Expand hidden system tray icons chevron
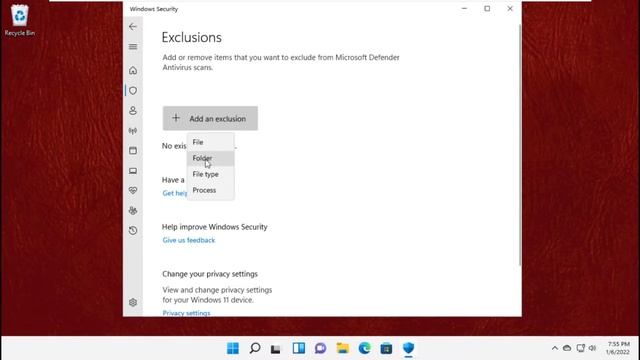 pyautogui.click(x=554, y=348)
